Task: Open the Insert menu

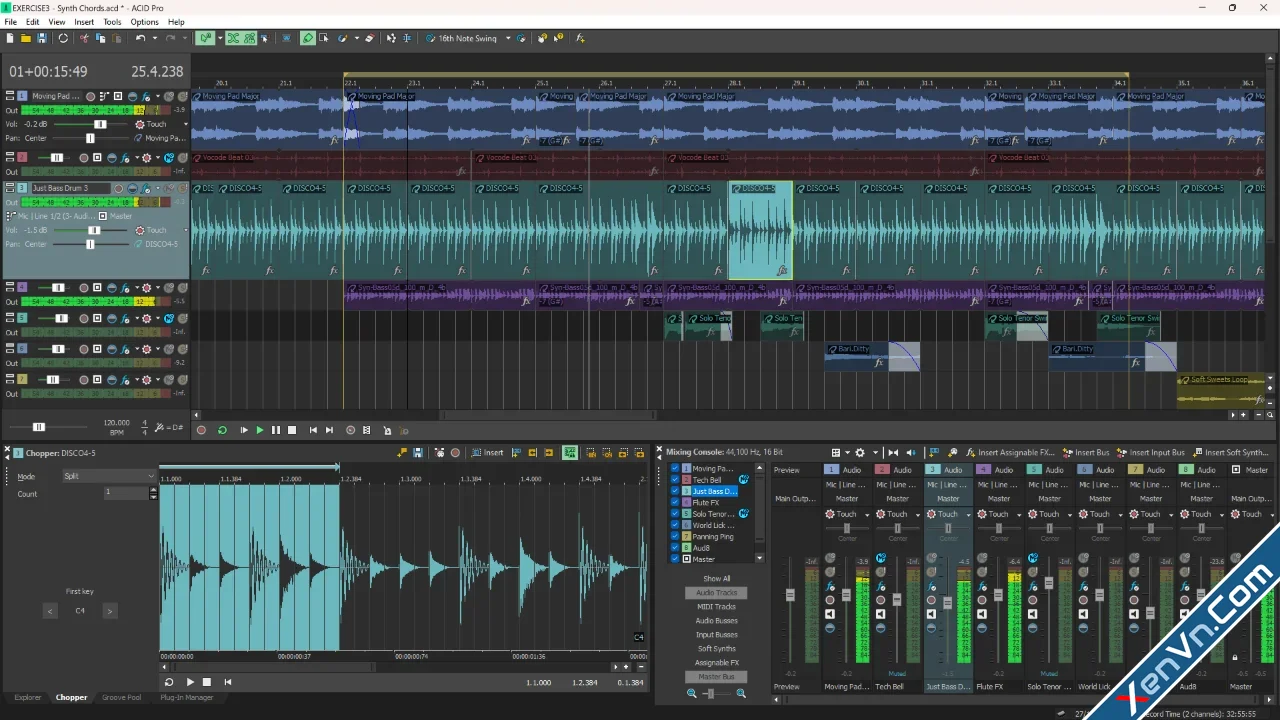Action: pyautogui.click(x=84, y=22)
